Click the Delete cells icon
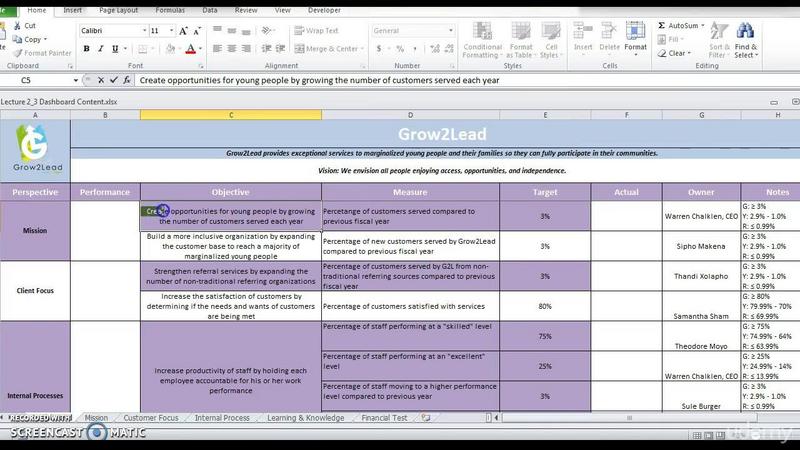Image resolution: width=800 pixels, height=450 pixels. pos(609,31)
